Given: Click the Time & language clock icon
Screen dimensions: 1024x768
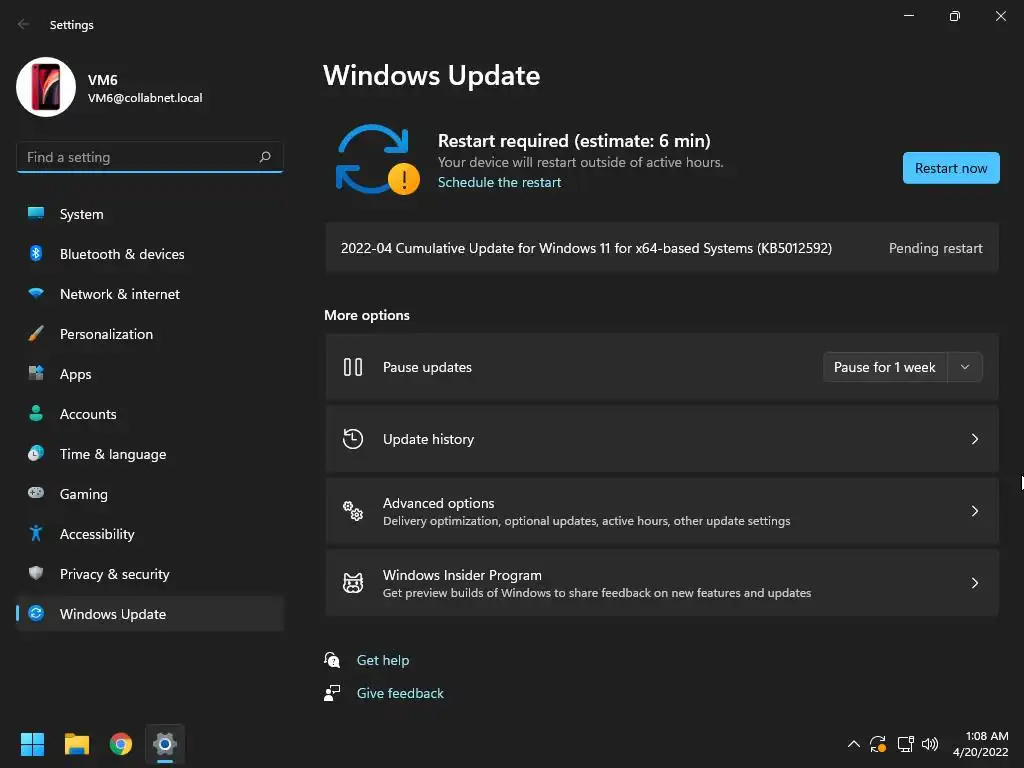Looking at the screenshot, I should click(36, 453).
